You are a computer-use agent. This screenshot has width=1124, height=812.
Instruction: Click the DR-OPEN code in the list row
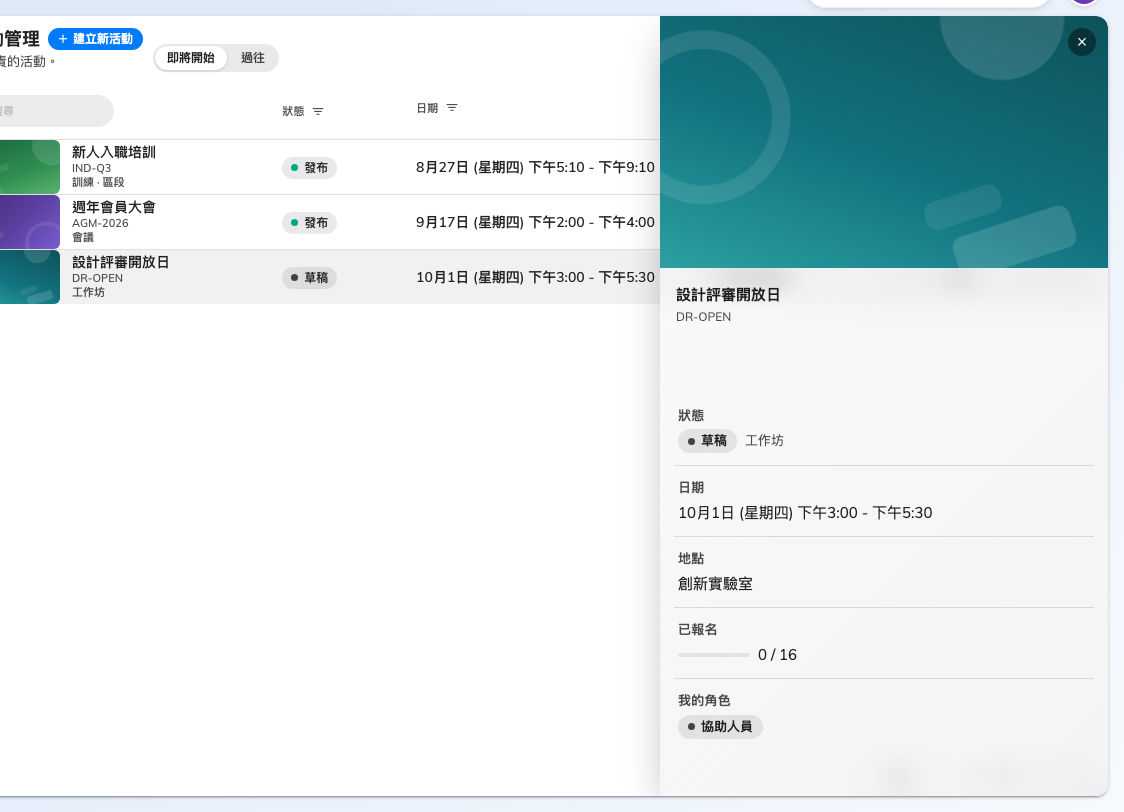click(x=97, y=278)
